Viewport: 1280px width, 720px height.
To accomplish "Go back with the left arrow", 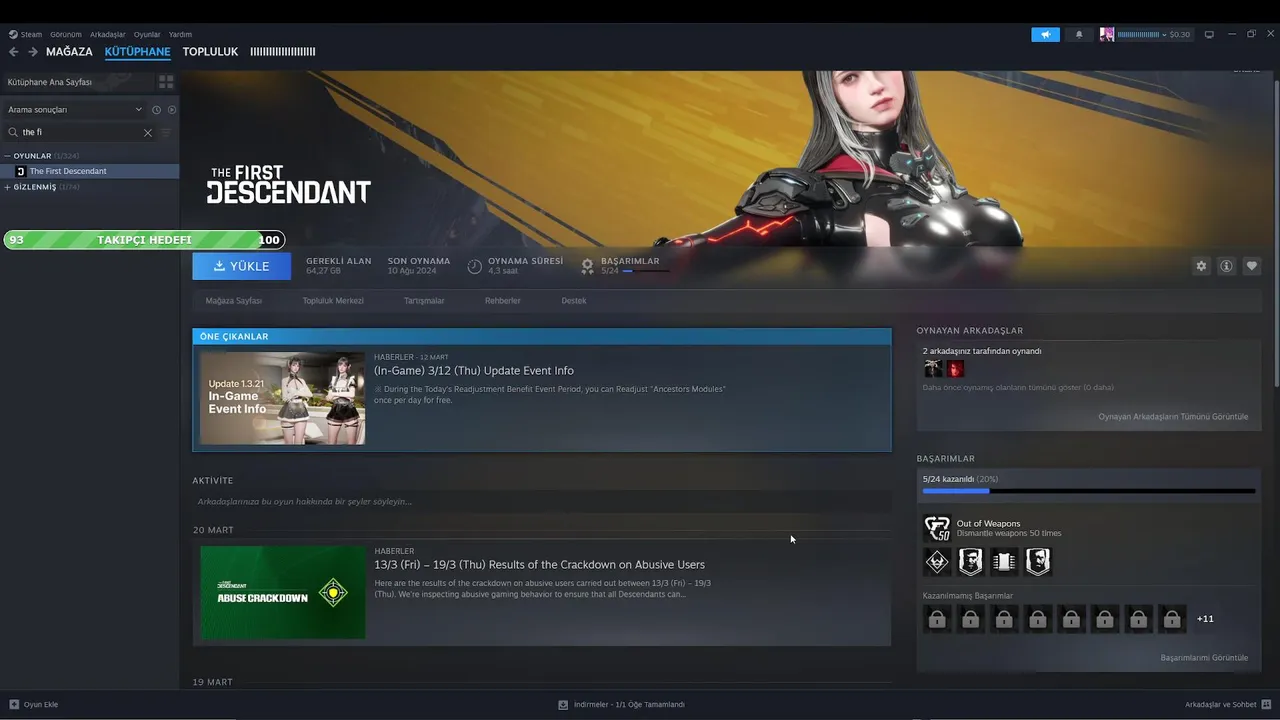I will [x=13, y=52].
